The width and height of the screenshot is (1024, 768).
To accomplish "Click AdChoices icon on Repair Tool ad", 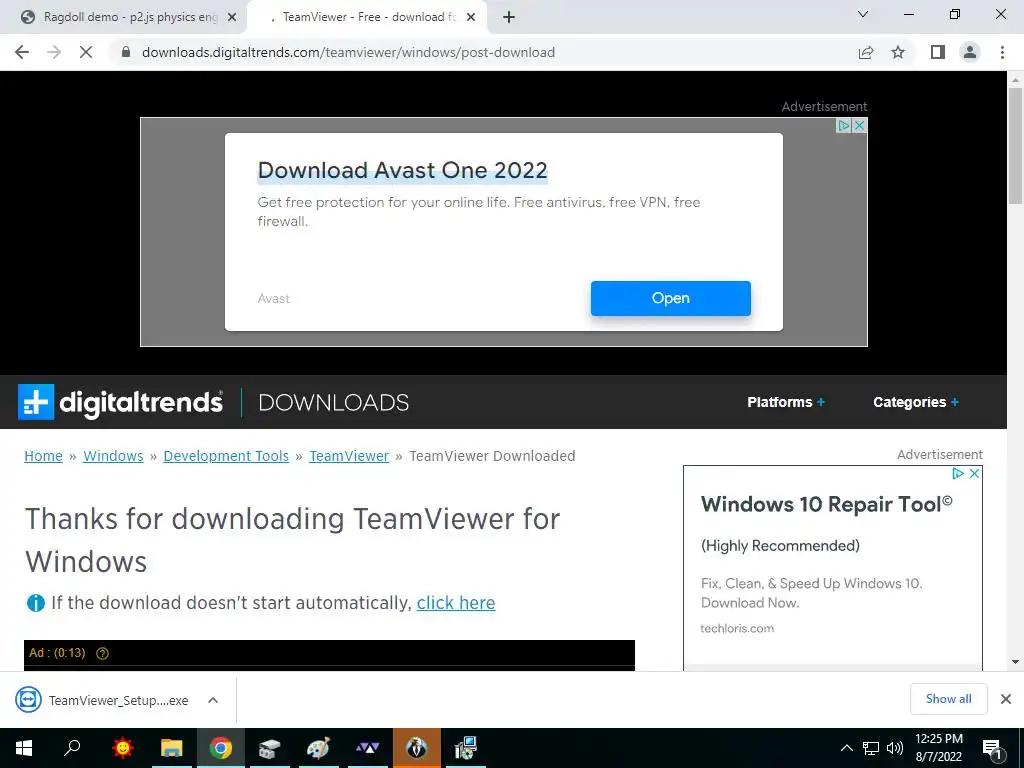I will [x=958, y=473].
